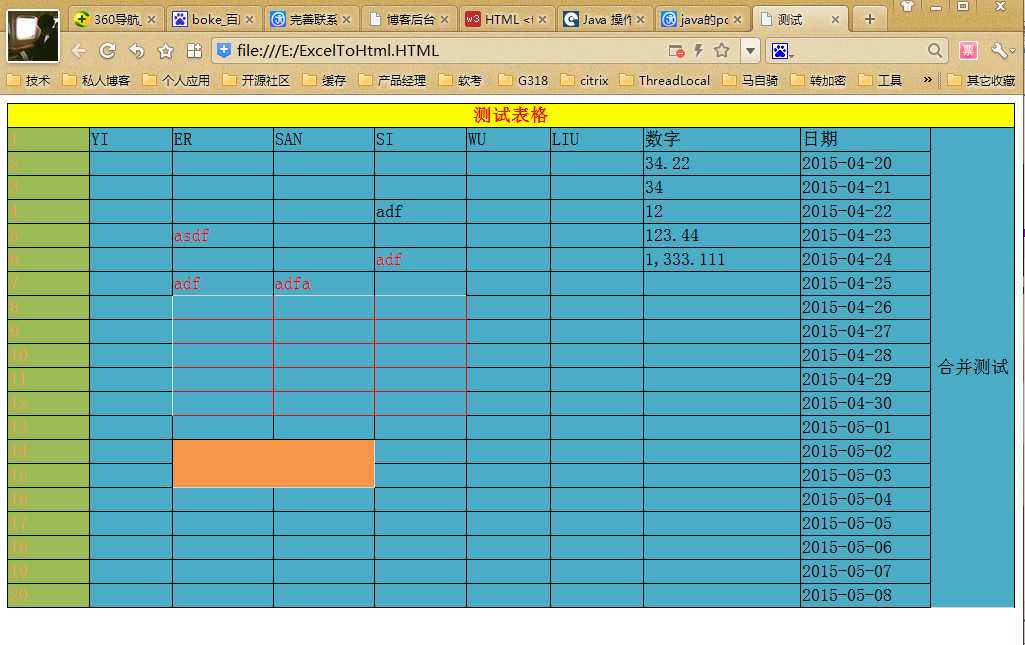The image size is (1025, 645).
Task: Open the 软考 bookmark folder
Action: [461, 80]
